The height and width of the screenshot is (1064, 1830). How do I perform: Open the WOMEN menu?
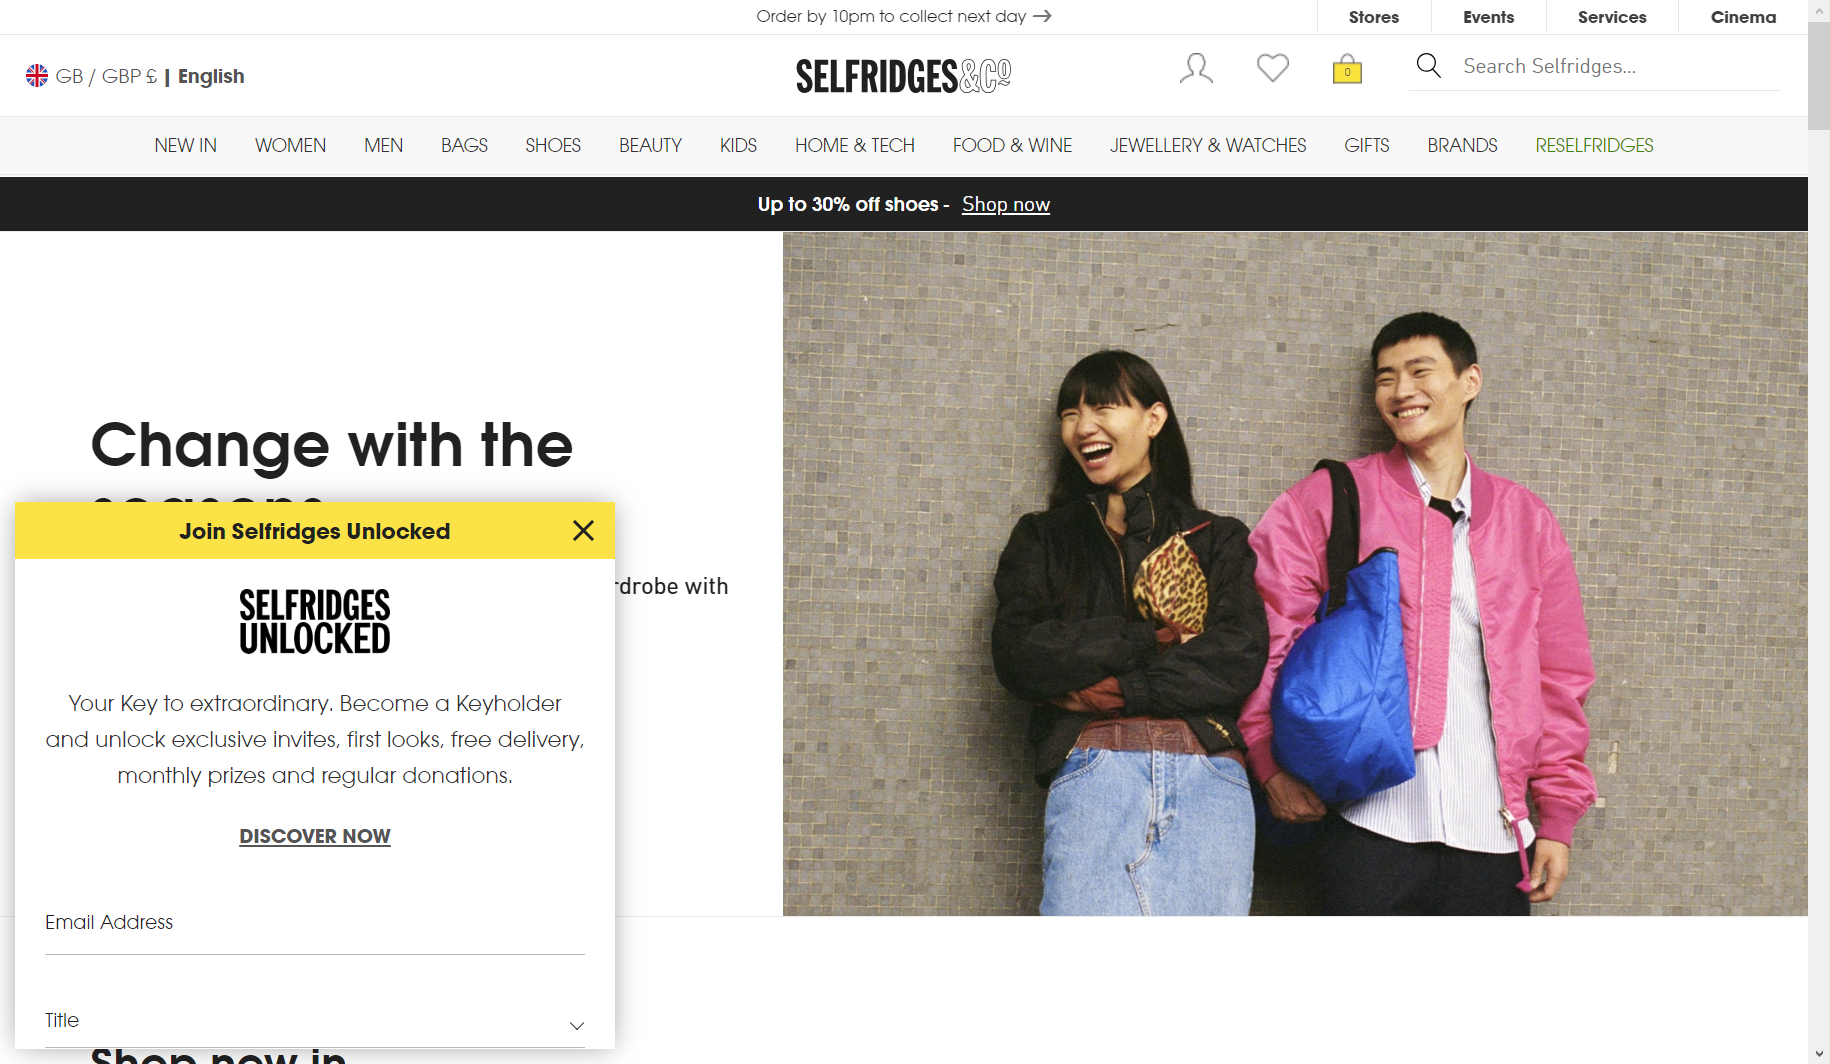click(290, 146)
